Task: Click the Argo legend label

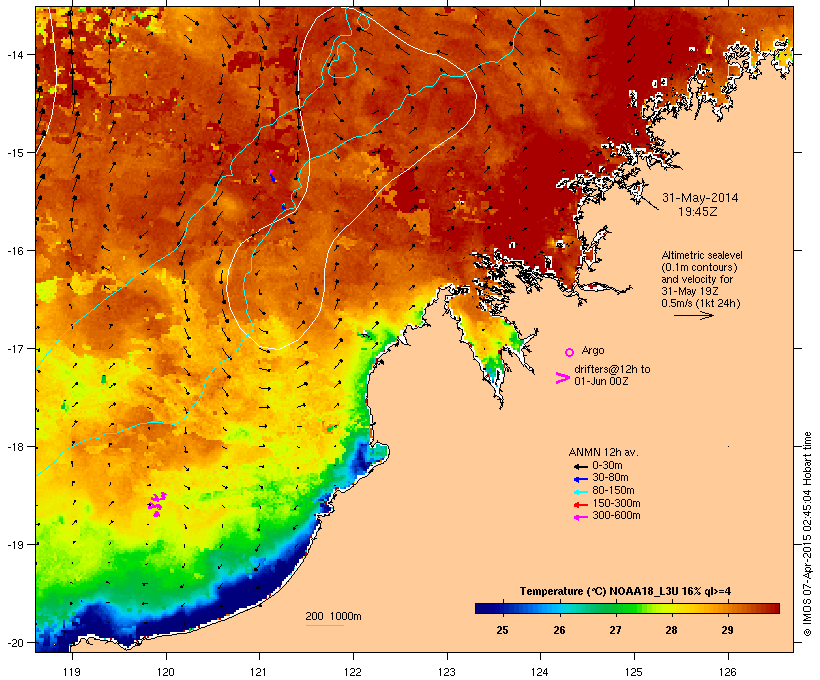Action: pyautogui.click(x=593, y=350)
